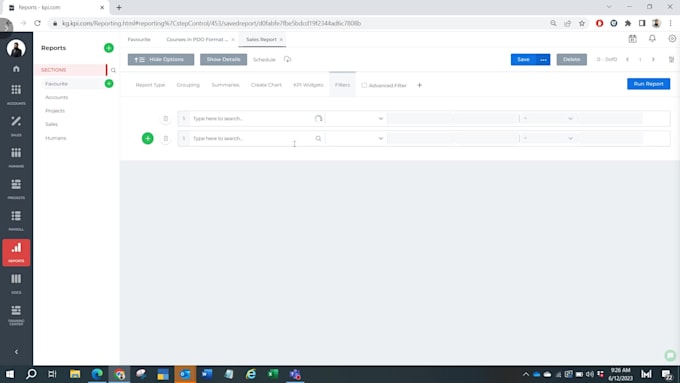The width and height of the screenshot is (680, 383).
Task: Click the Save button
Action: pyautogui.click(x=523, y=59)
